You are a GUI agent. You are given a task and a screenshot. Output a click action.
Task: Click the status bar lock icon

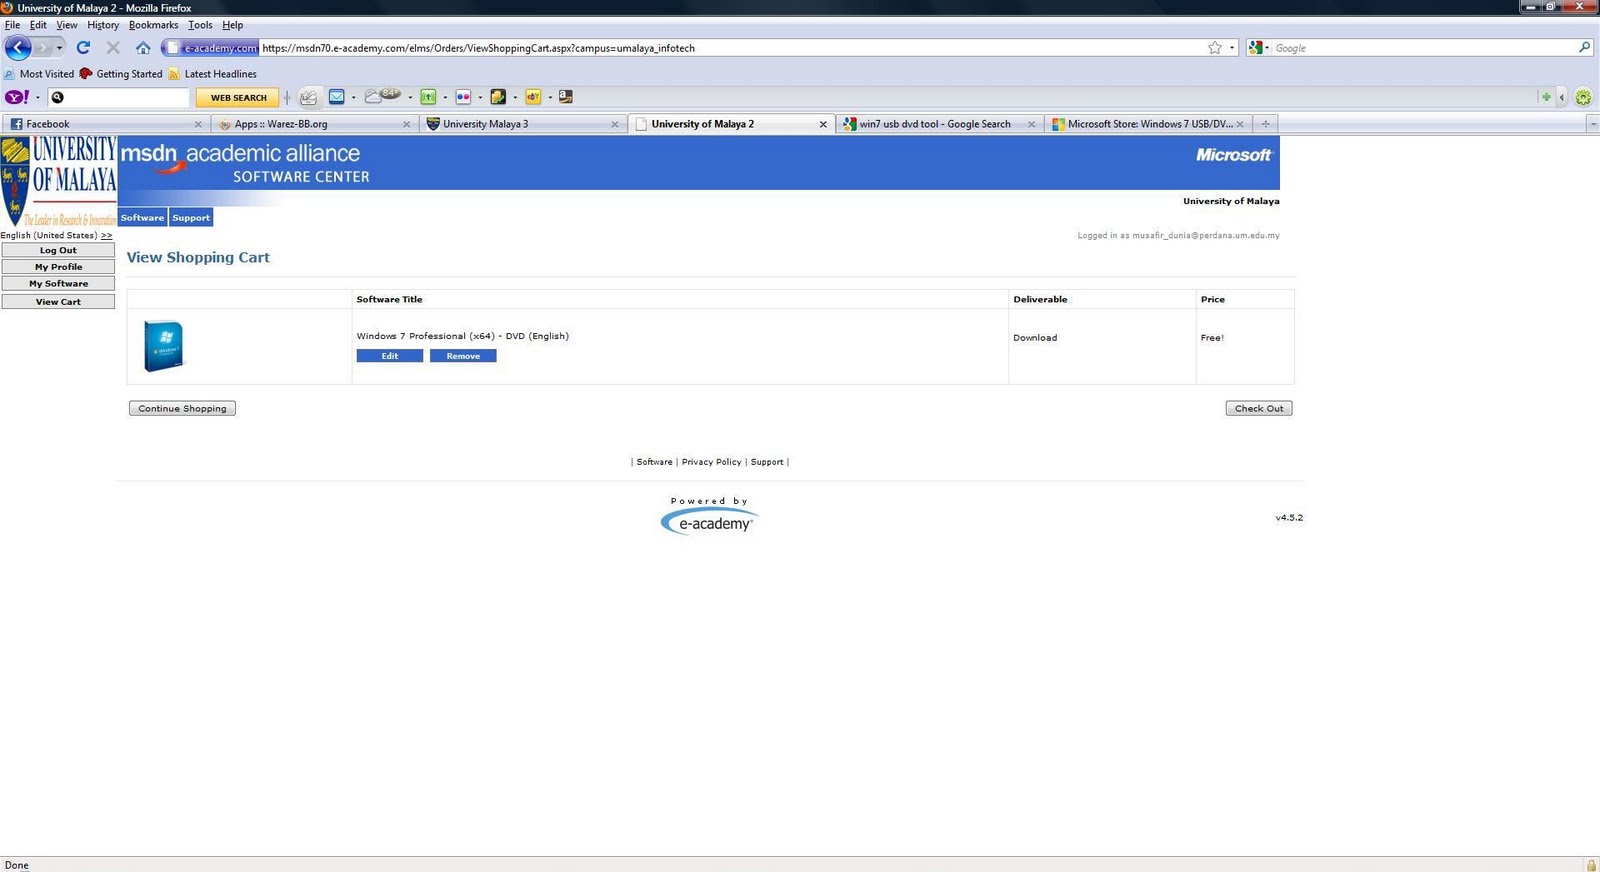coord(1590,865)
